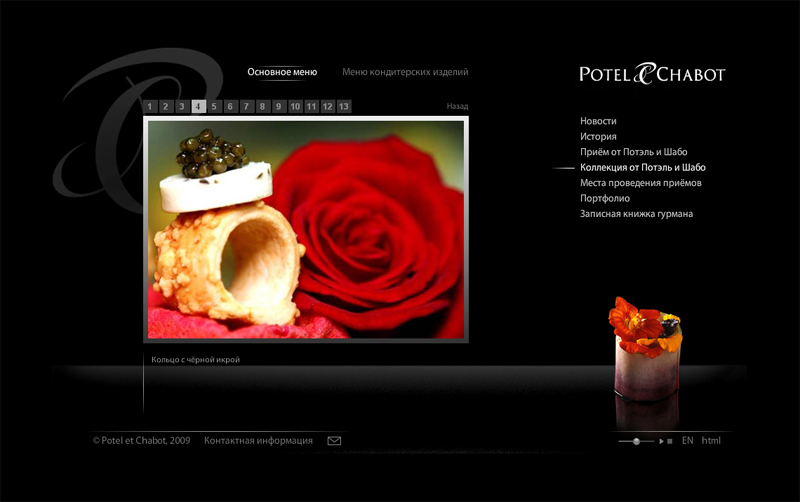Switch to Меню кондитерских изделий tab

pos(405,72)
